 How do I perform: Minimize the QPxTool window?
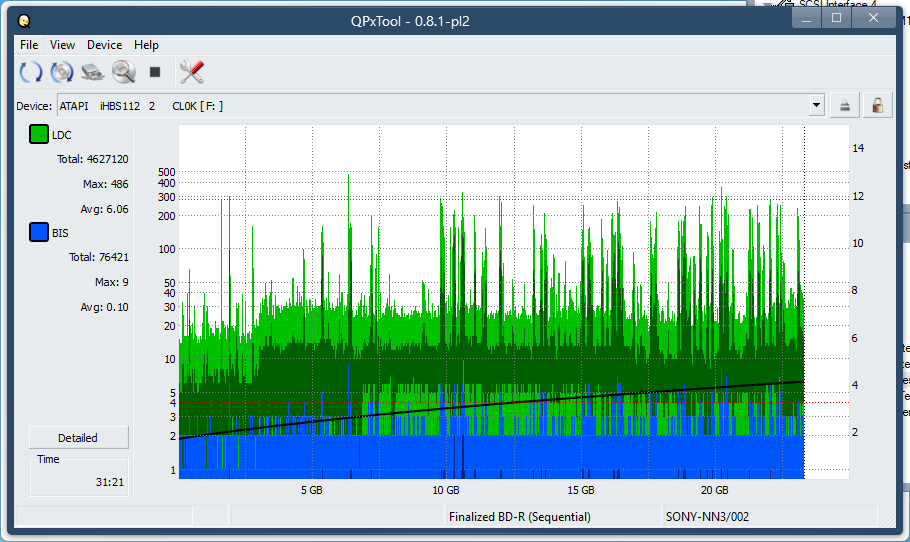[807, 19]
